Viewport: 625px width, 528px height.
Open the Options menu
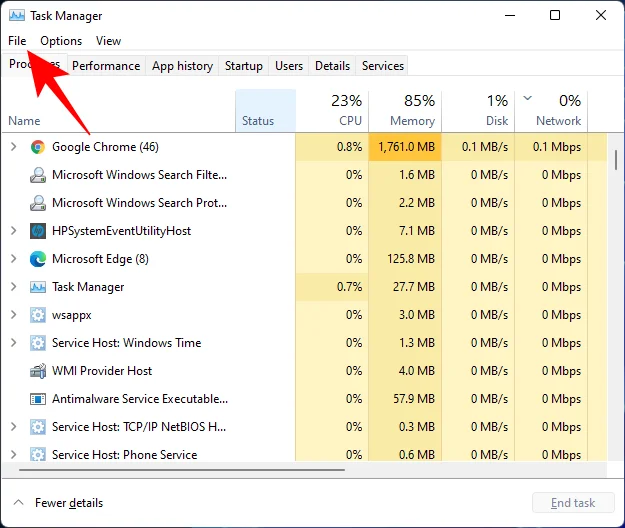61,41
